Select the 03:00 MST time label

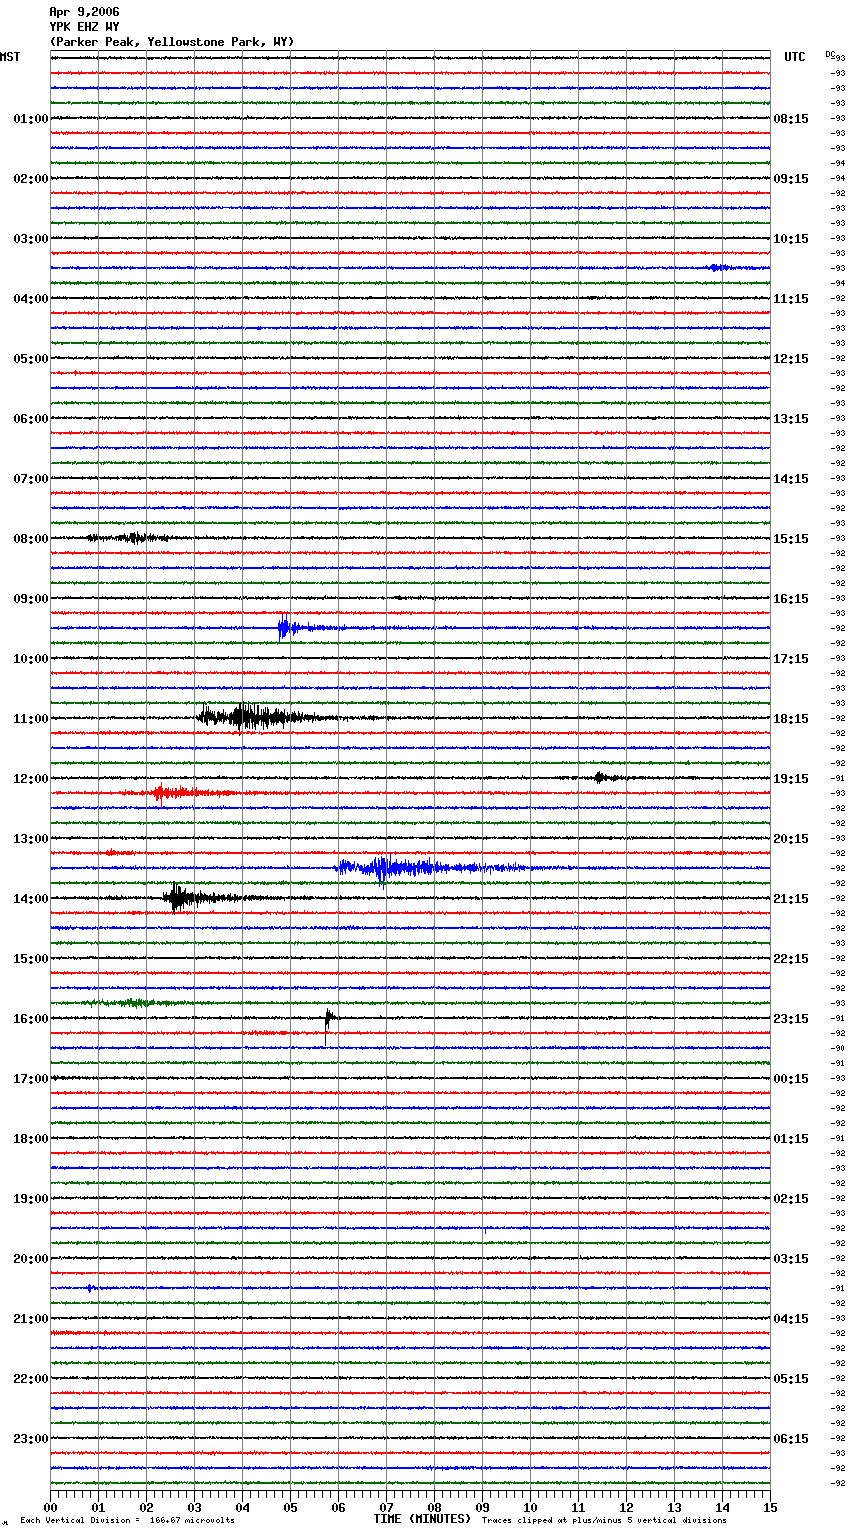point(31,239)
